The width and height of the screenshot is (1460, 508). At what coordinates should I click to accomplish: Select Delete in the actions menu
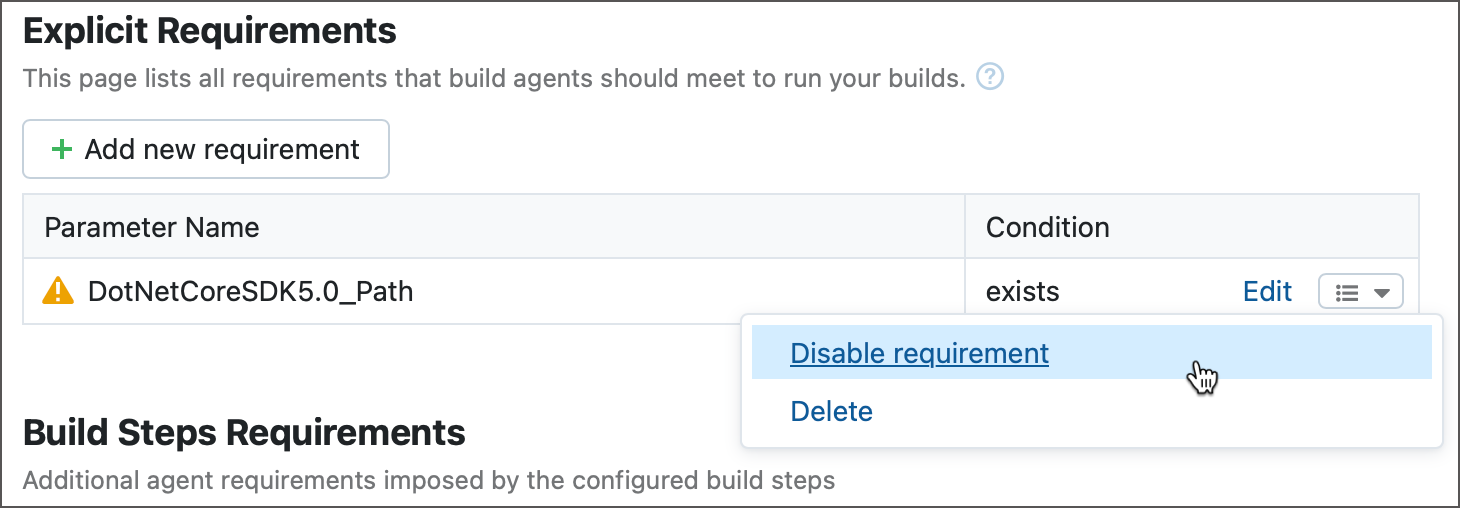coord(831,411)
